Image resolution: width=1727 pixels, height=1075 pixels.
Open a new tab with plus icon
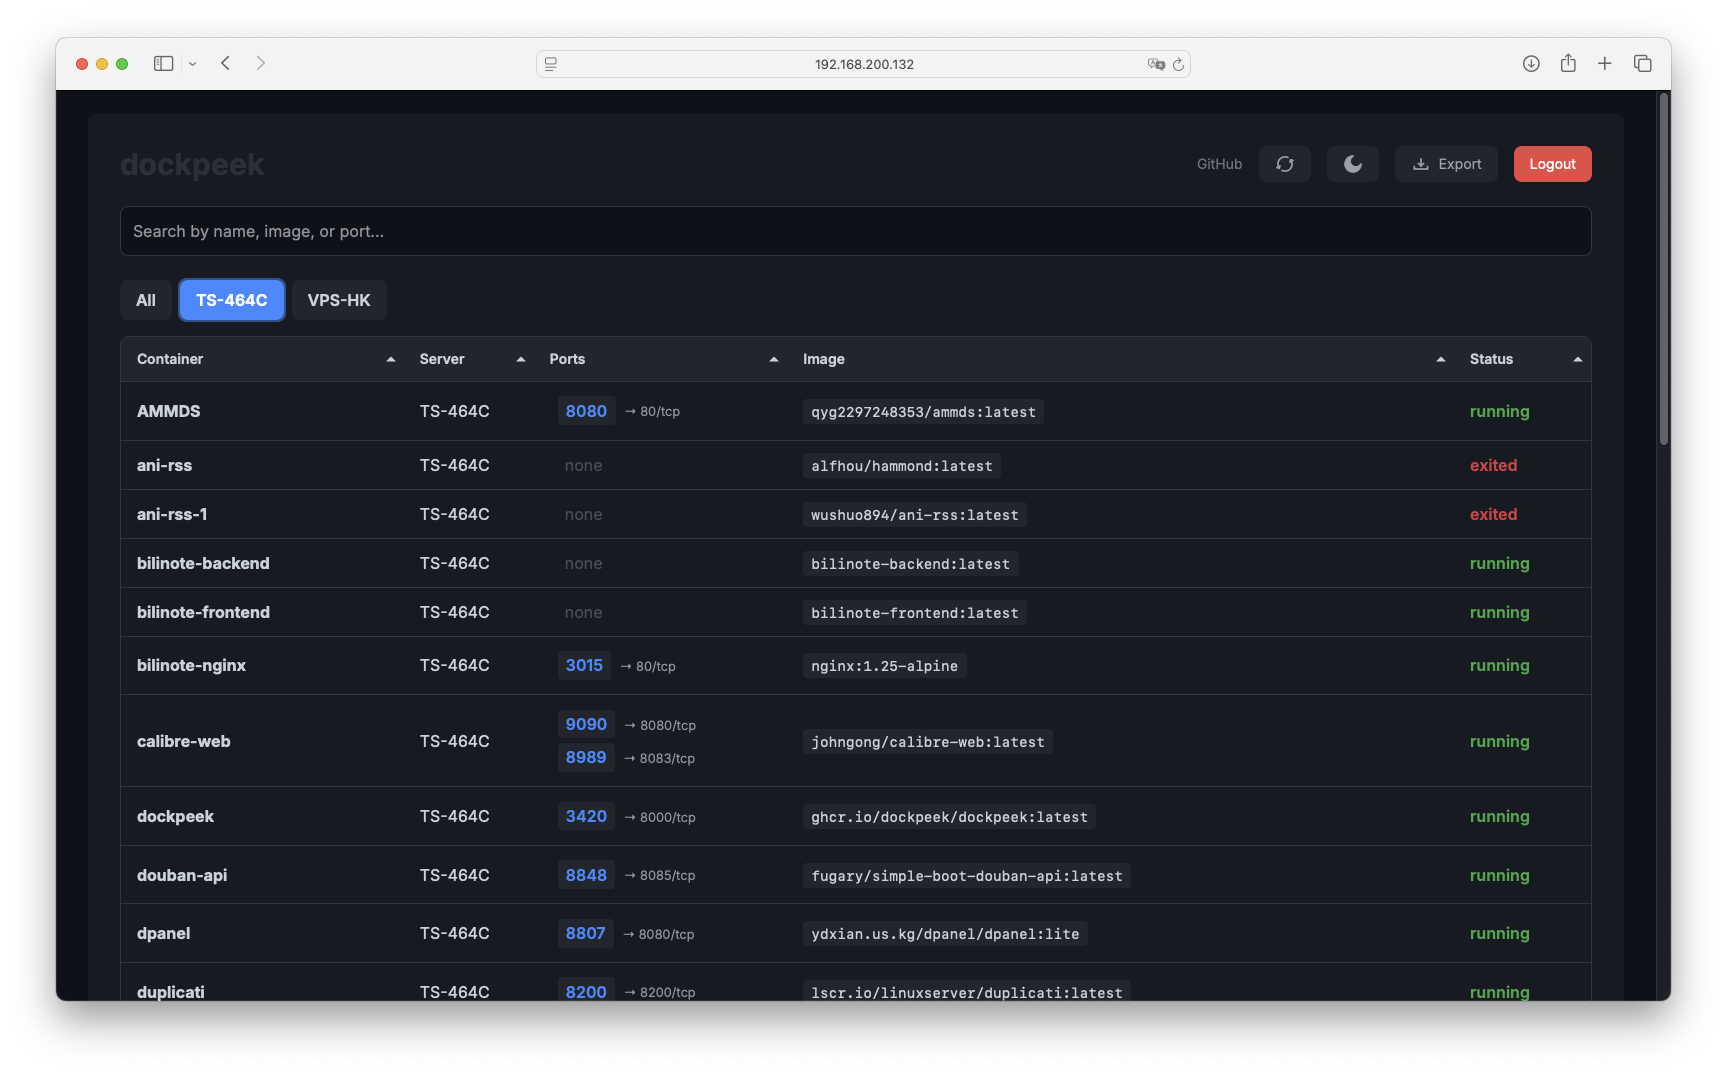pyautogui.click(x=1604, y=63)
